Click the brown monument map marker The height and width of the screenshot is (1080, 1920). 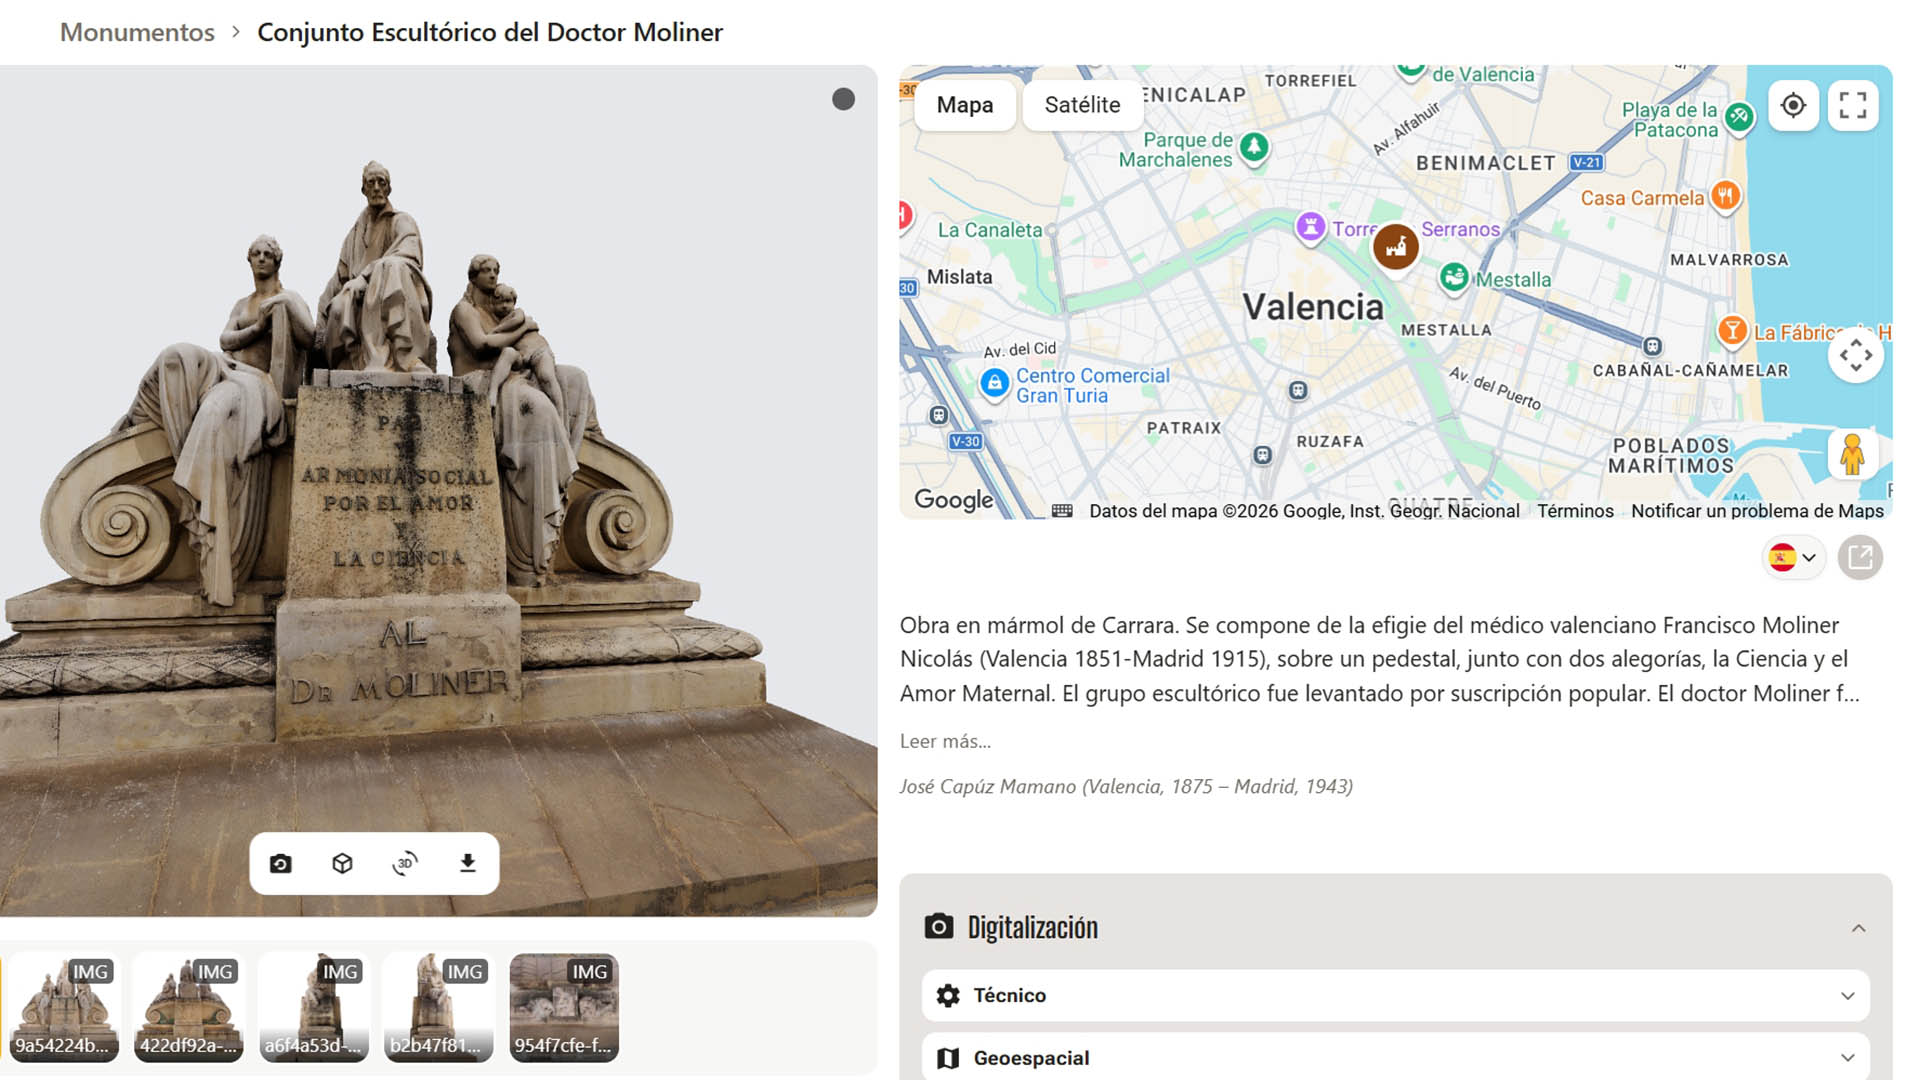click(1395, 246)
